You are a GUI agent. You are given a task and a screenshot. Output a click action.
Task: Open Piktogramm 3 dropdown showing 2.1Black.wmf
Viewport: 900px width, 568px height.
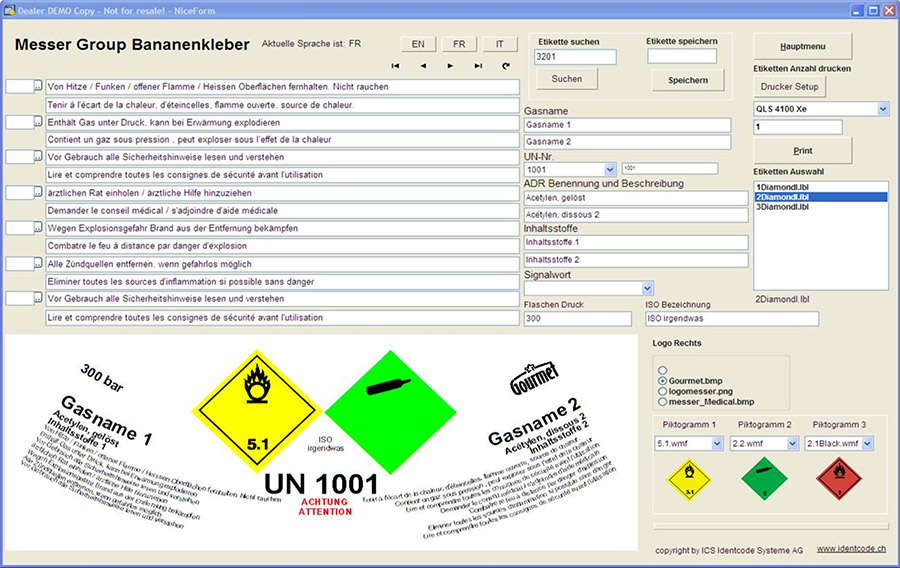coord(867,443)
